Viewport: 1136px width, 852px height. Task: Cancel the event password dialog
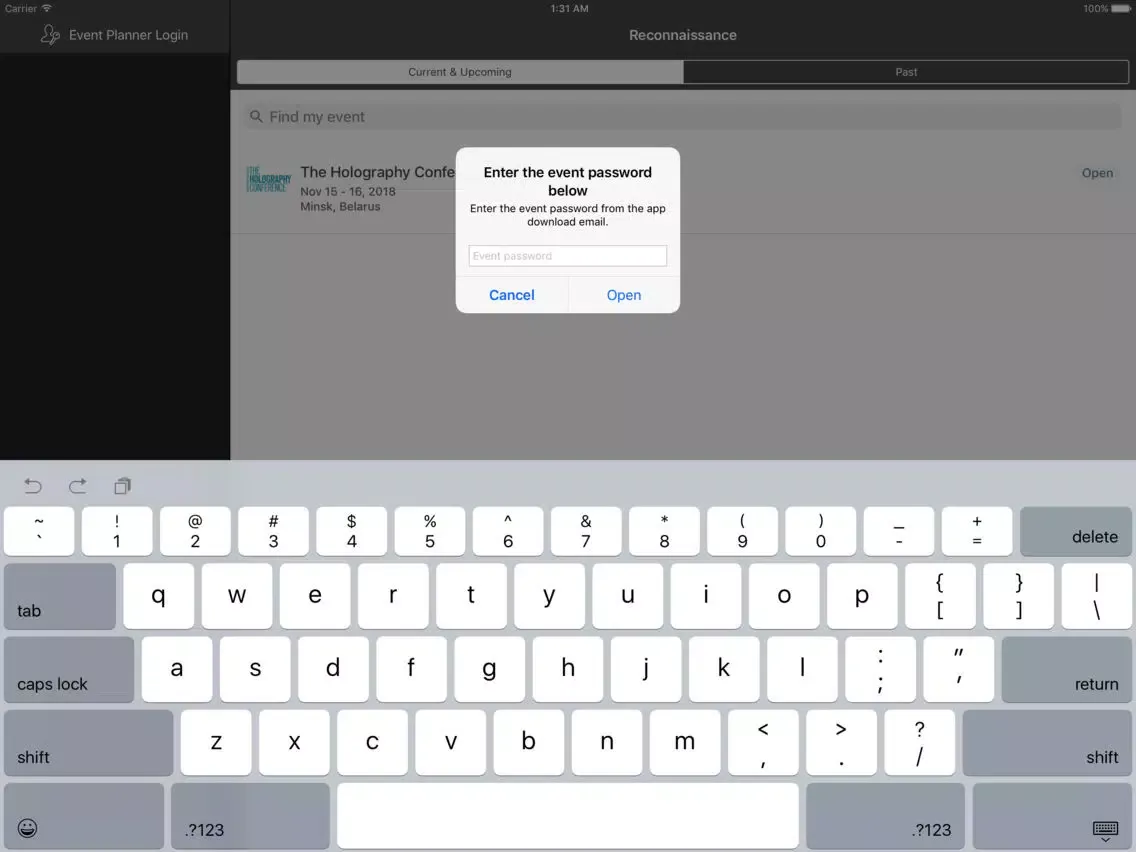(x=511, y=295)
